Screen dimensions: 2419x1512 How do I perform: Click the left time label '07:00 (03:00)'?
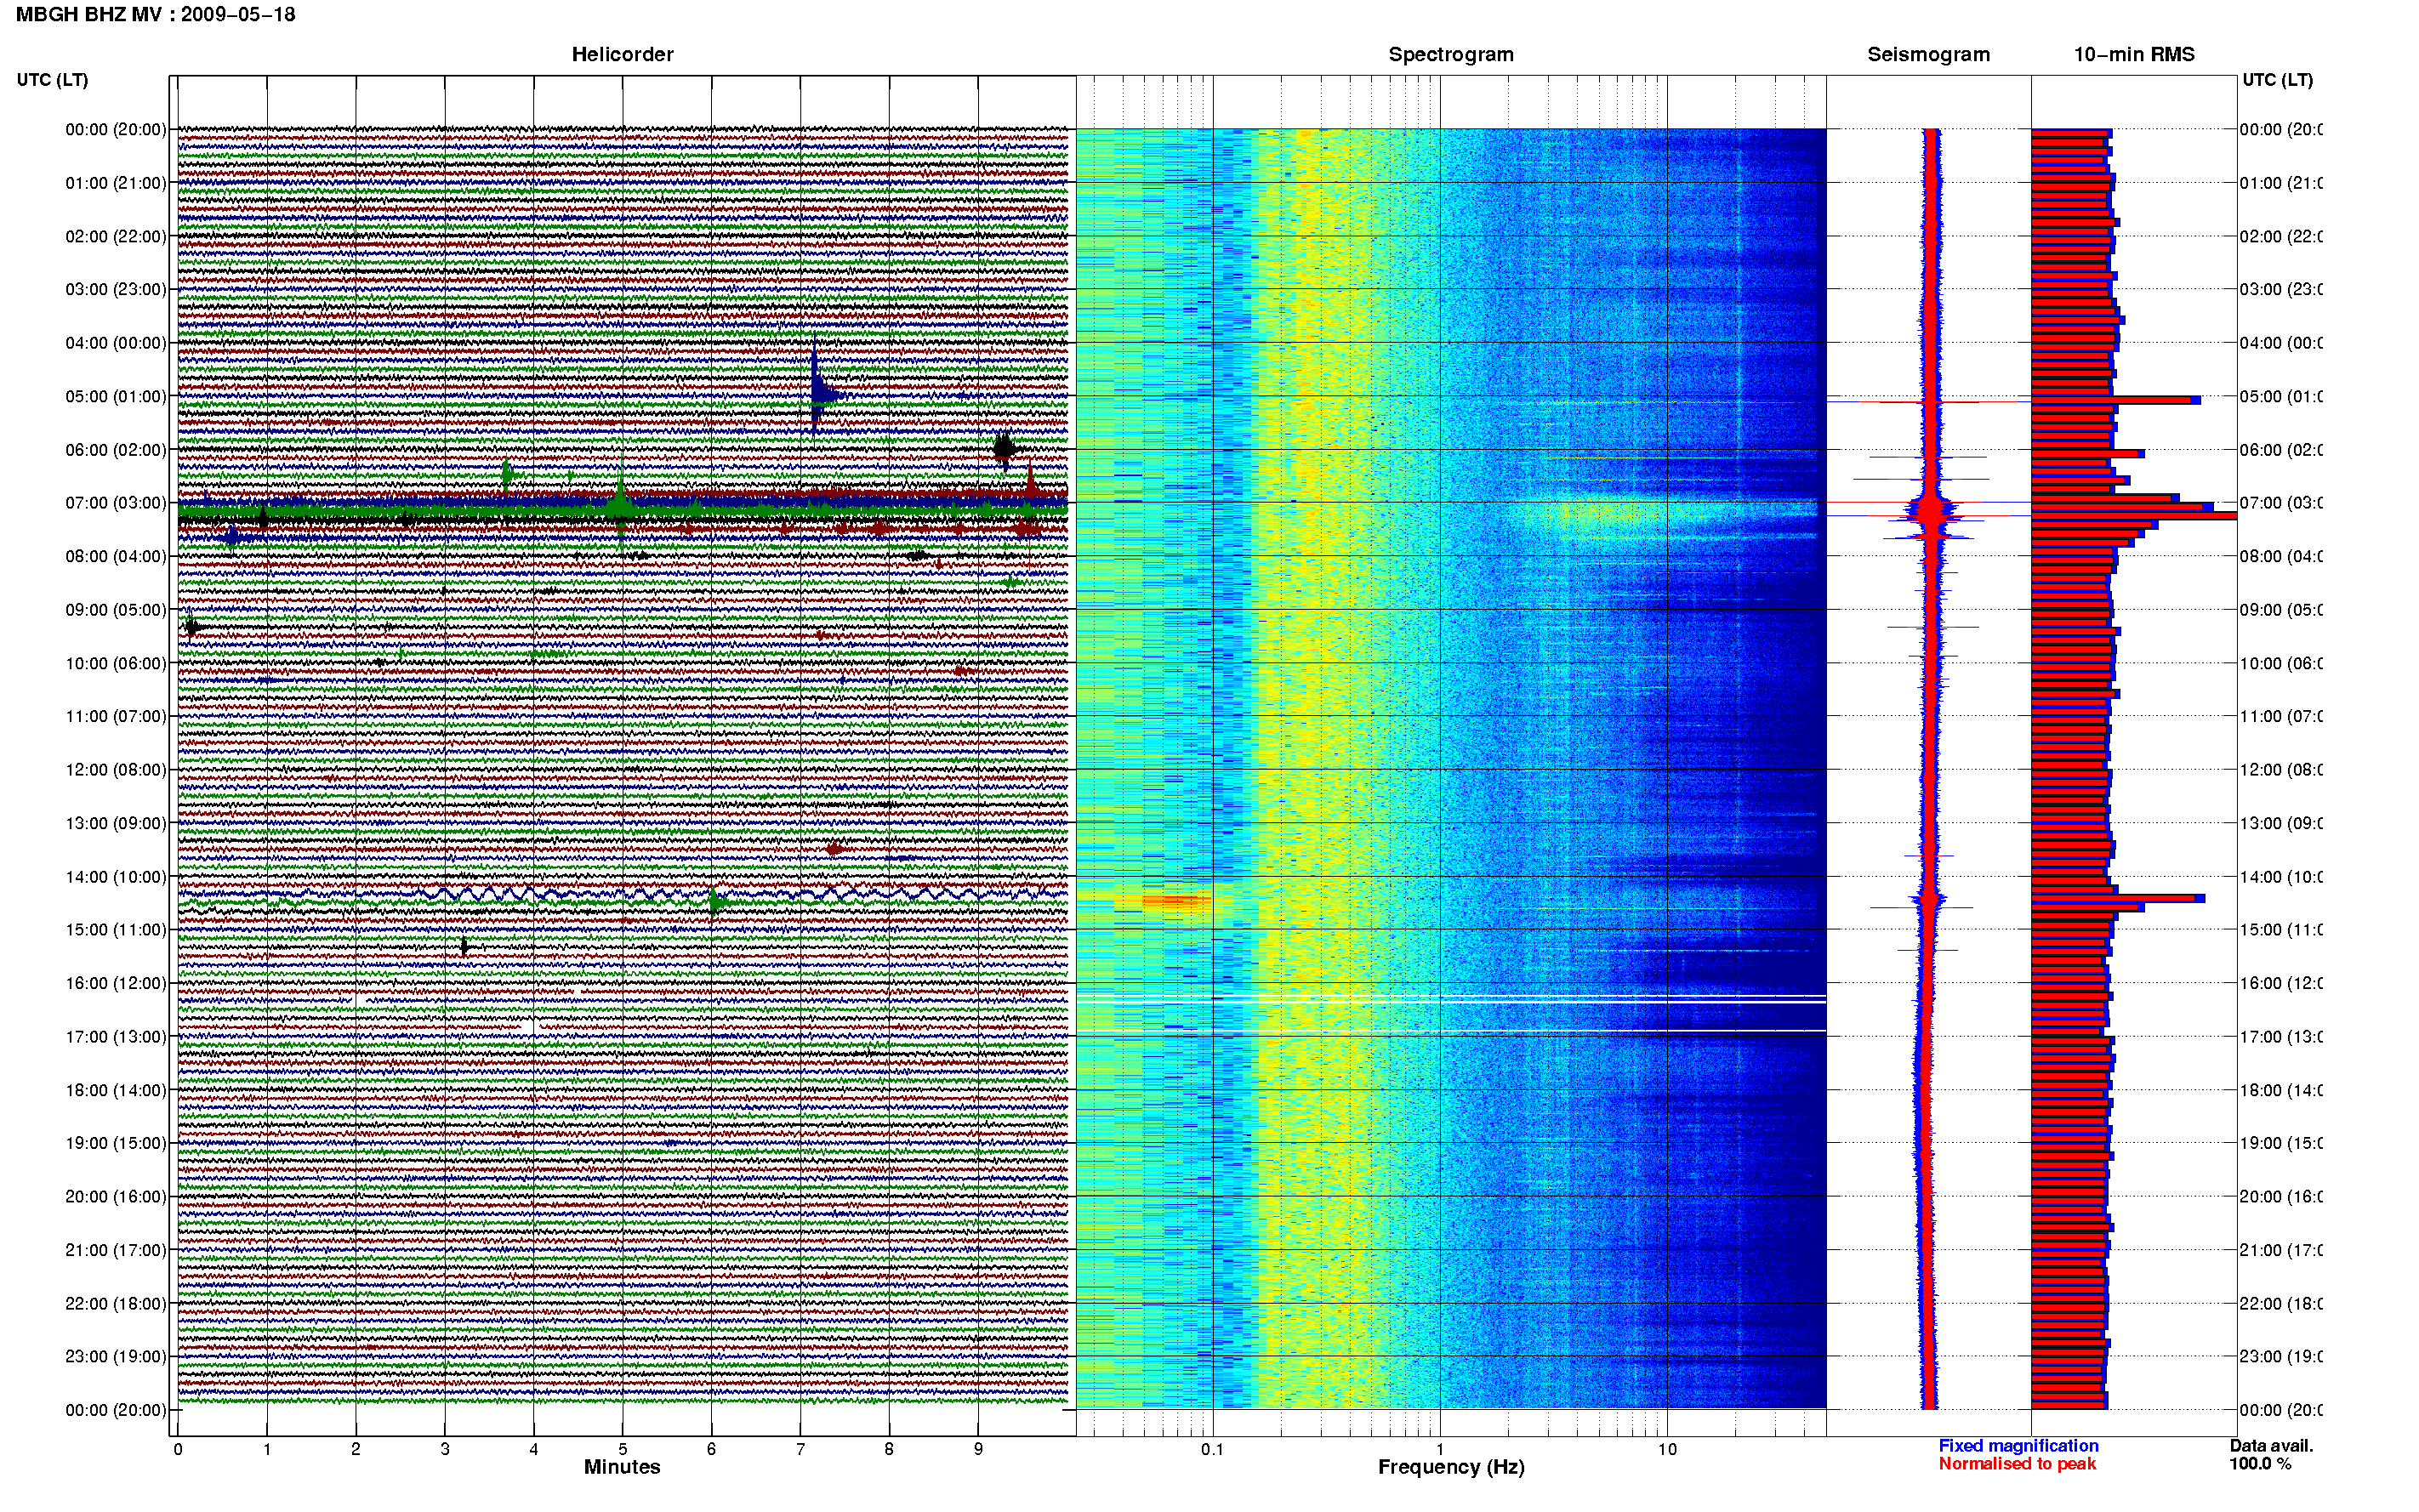click(x=116, y=503)
